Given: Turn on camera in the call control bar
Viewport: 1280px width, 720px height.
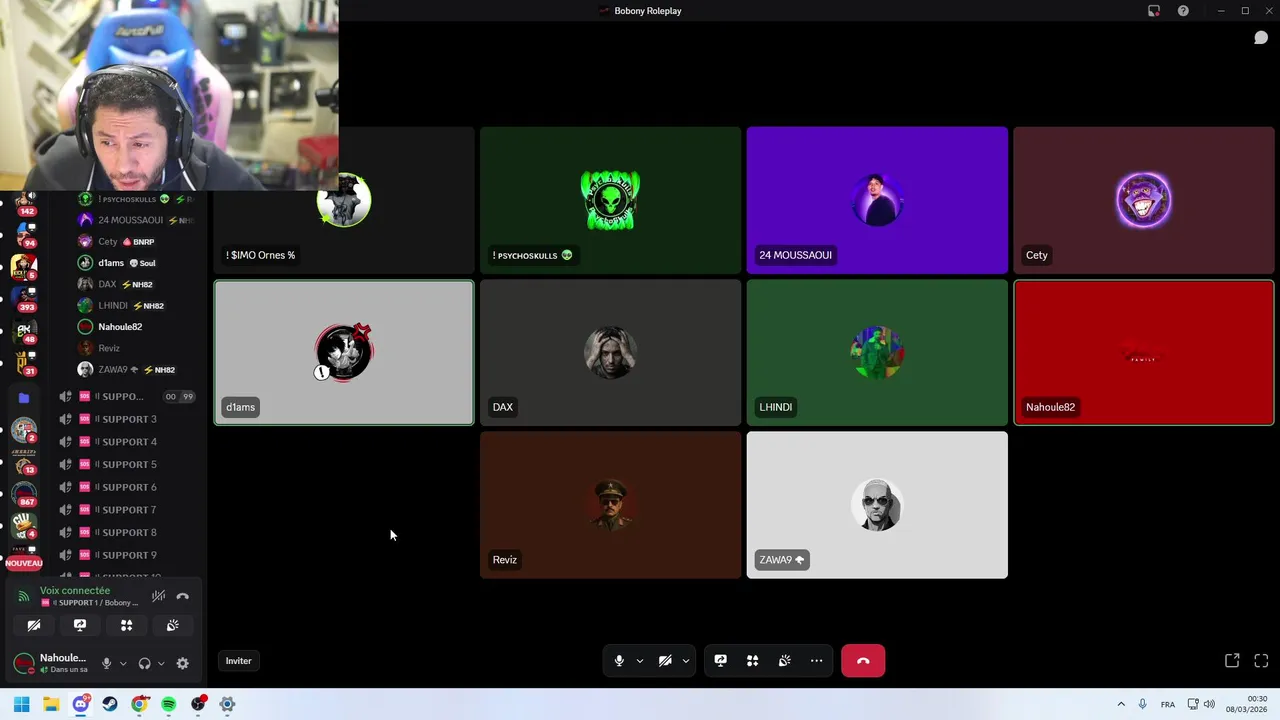Looking at the screenshot, I should click(x=665, y=661).
